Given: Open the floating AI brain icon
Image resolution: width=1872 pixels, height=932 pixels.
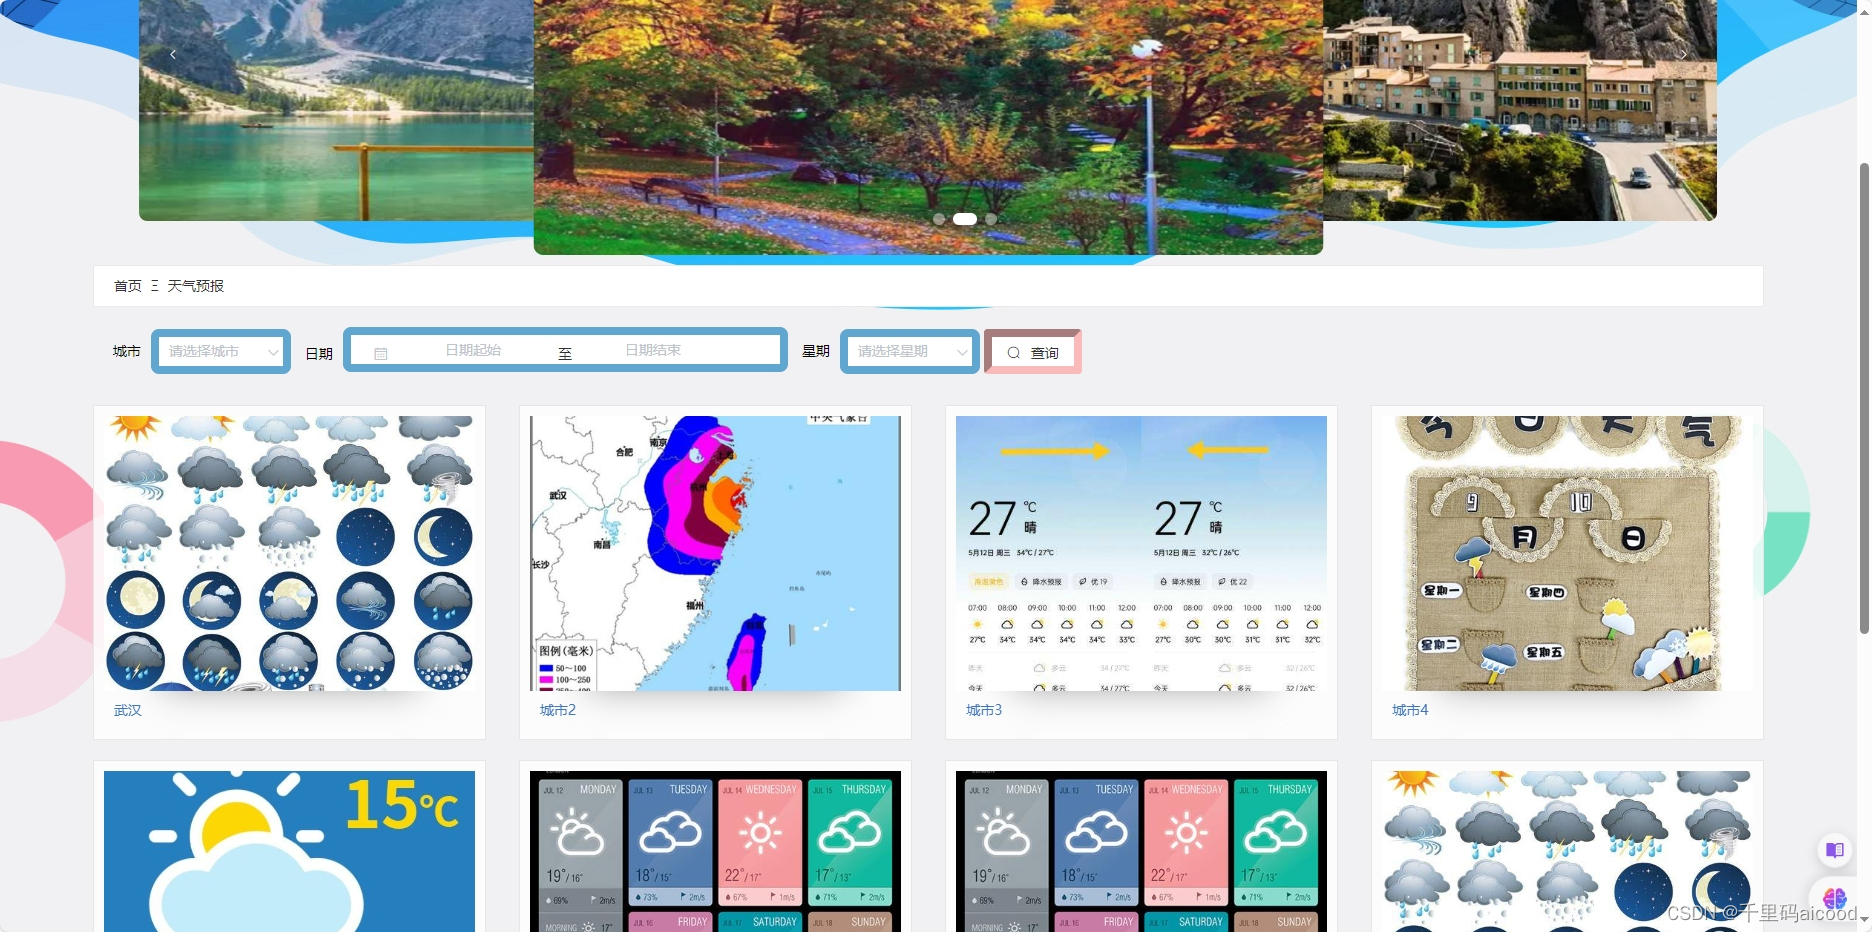Looking at the screenshot, I should (1835, 897).
